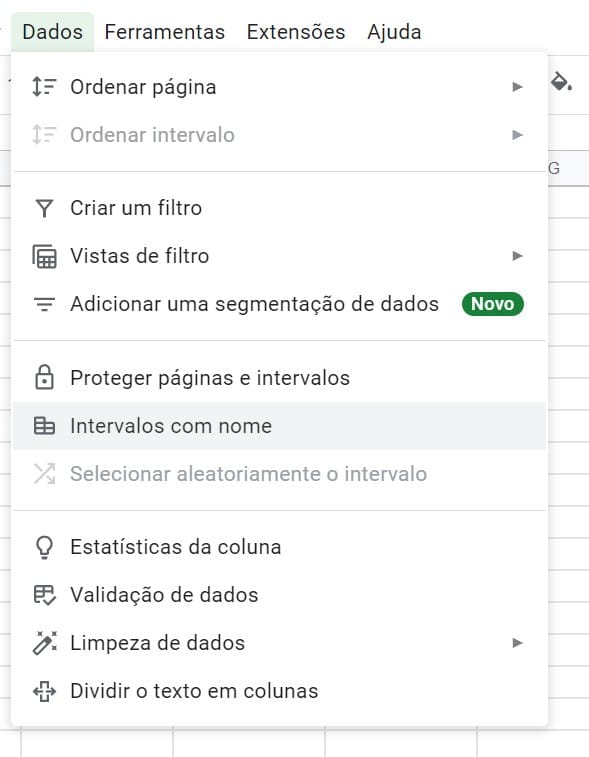Open the Extensões menu

click(x=296, y=32)
